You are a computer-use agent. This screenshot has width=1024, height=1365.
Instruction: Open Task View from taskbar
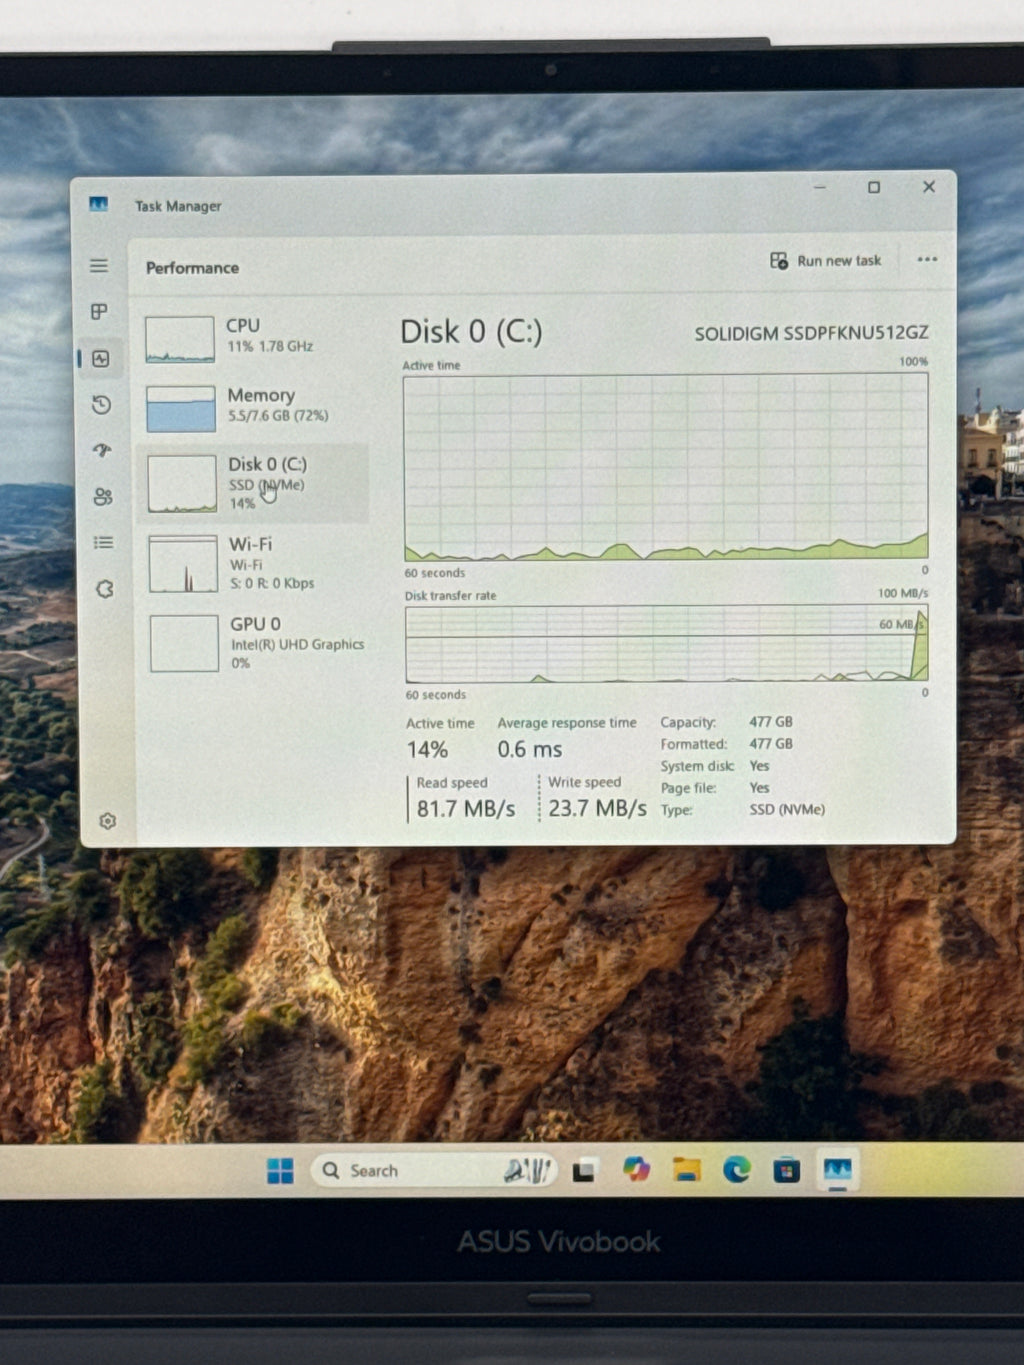(585, 1170)
